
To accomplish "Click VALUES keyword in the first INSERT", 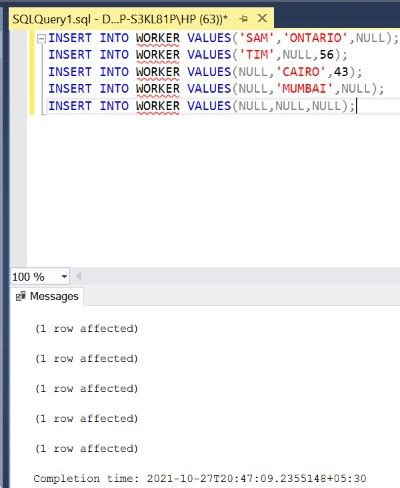I will click(209, 38).
